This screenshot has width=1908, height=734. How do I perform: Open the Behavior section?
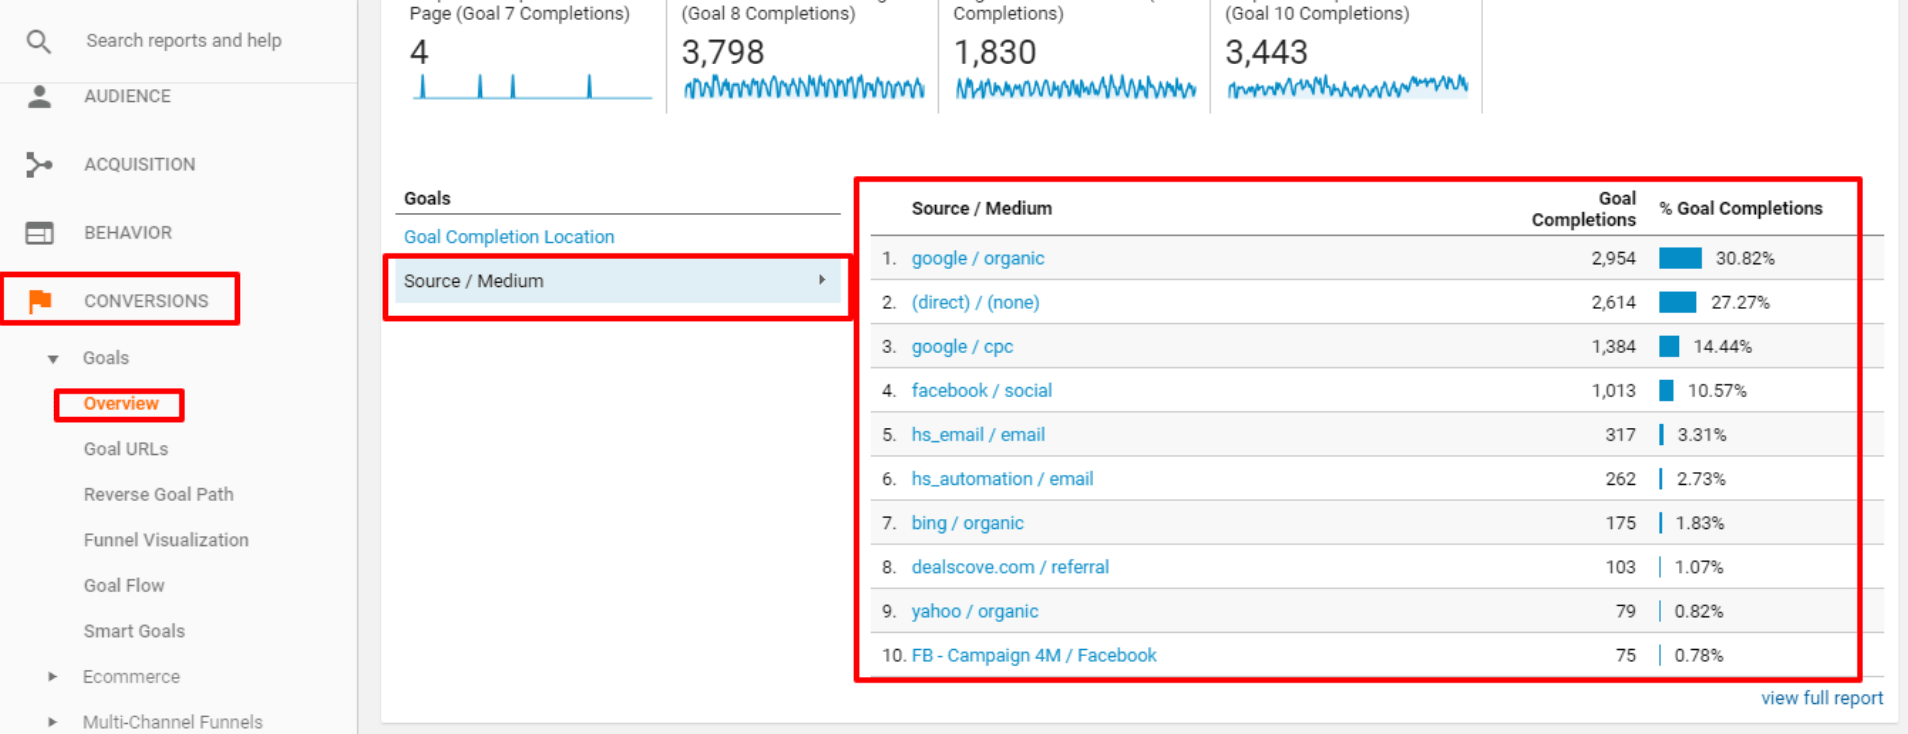coord(128,233)
